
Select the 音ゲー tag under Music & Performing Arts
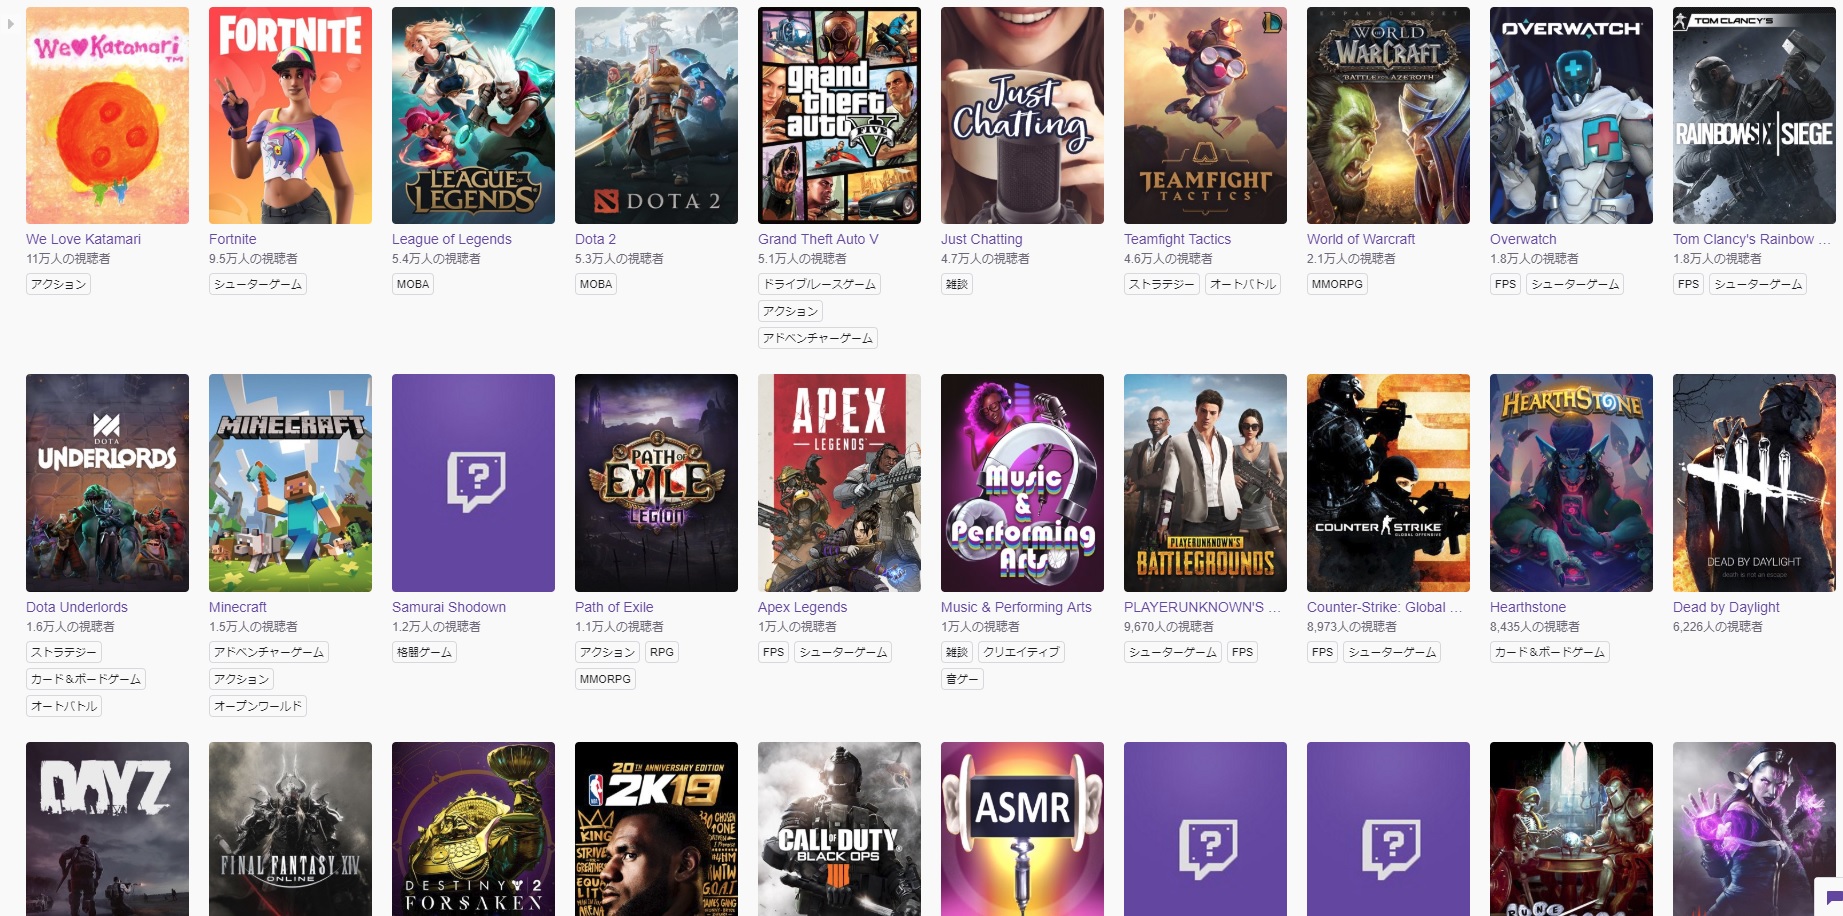962,679
